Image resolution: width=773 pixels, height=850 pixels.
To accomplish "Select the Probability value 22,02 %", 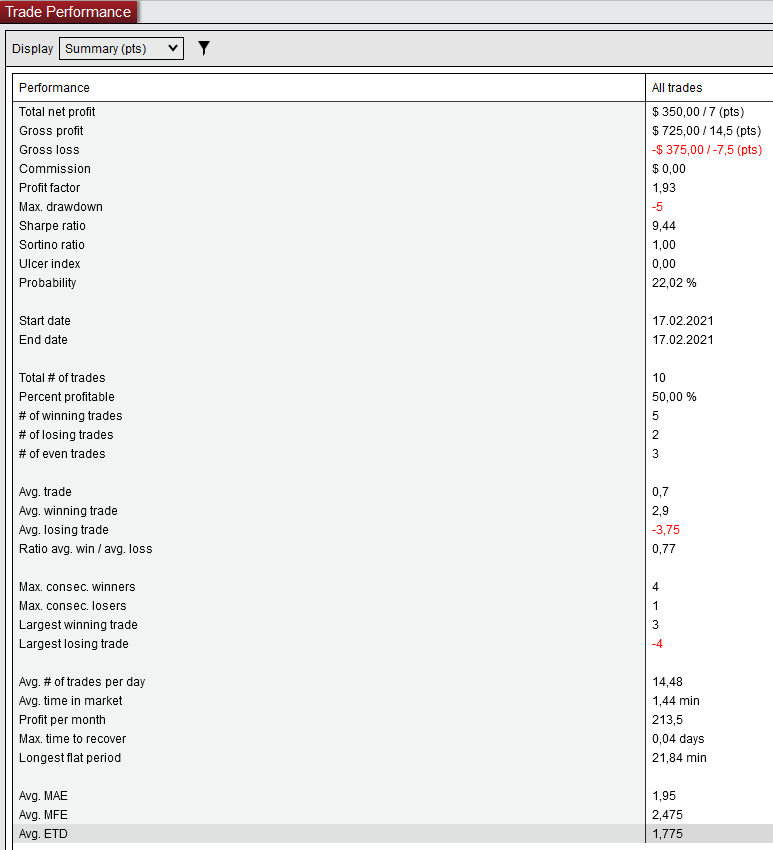I will click(x=674, y=282).
